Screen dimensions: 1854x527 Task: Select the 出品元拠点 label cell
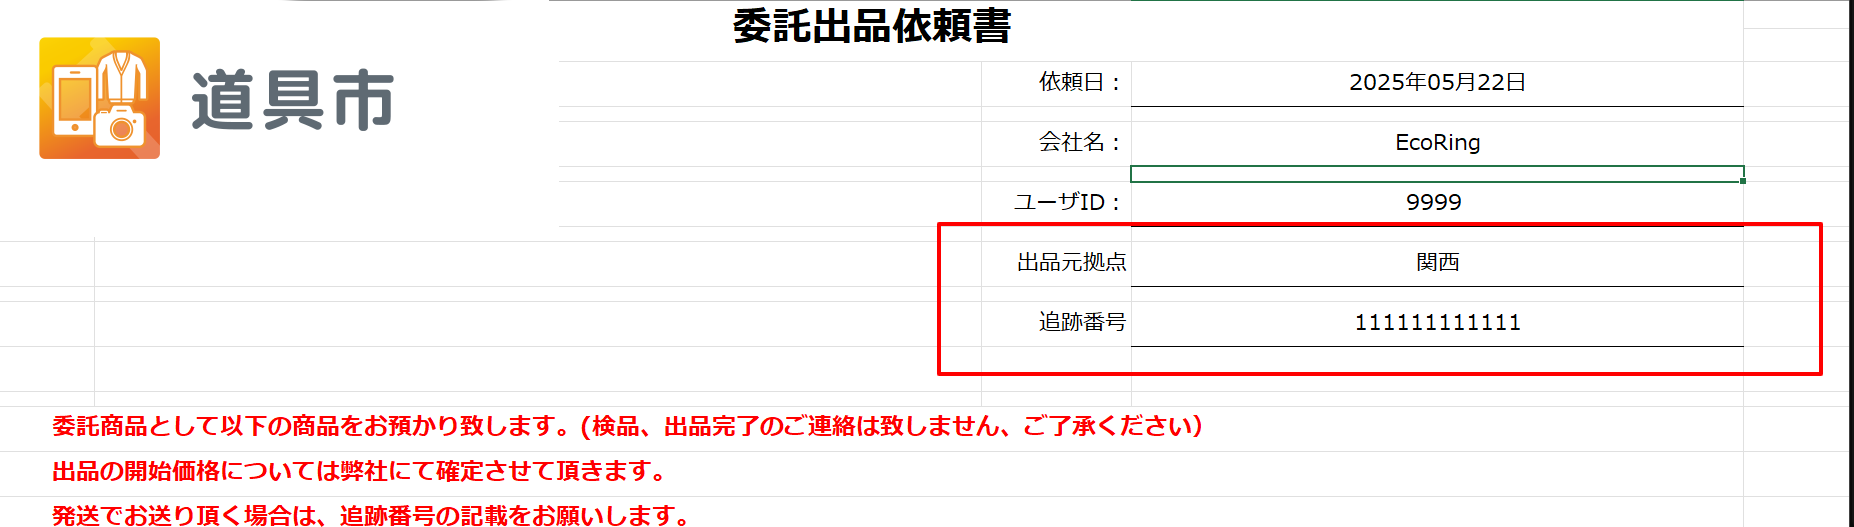1071,262
